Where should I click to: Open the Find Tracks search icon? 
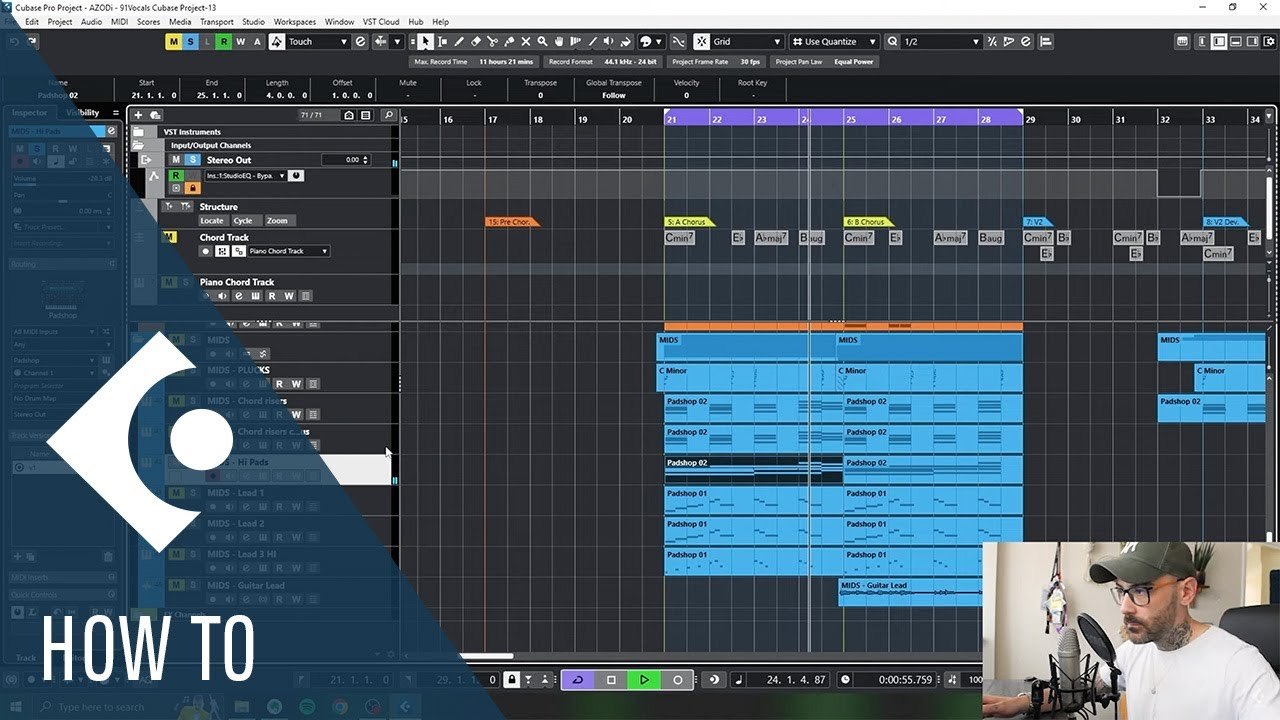[x=389, y=115]
